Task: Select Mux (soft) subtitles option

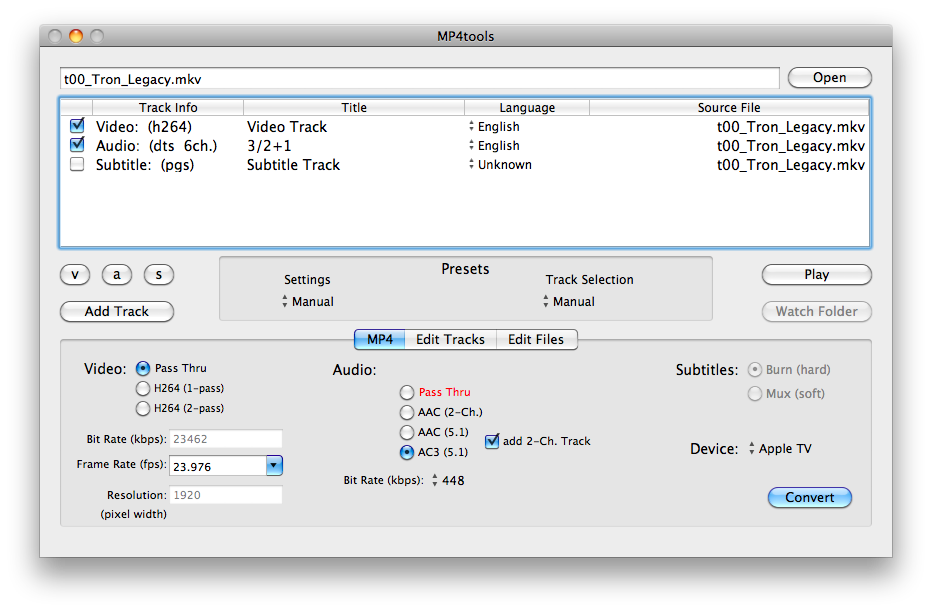Action: (754, 393)
